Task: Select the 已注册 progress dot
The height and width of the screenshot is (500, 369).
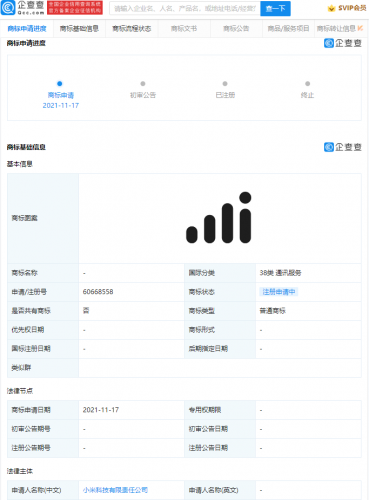Action: coord(225,83)
